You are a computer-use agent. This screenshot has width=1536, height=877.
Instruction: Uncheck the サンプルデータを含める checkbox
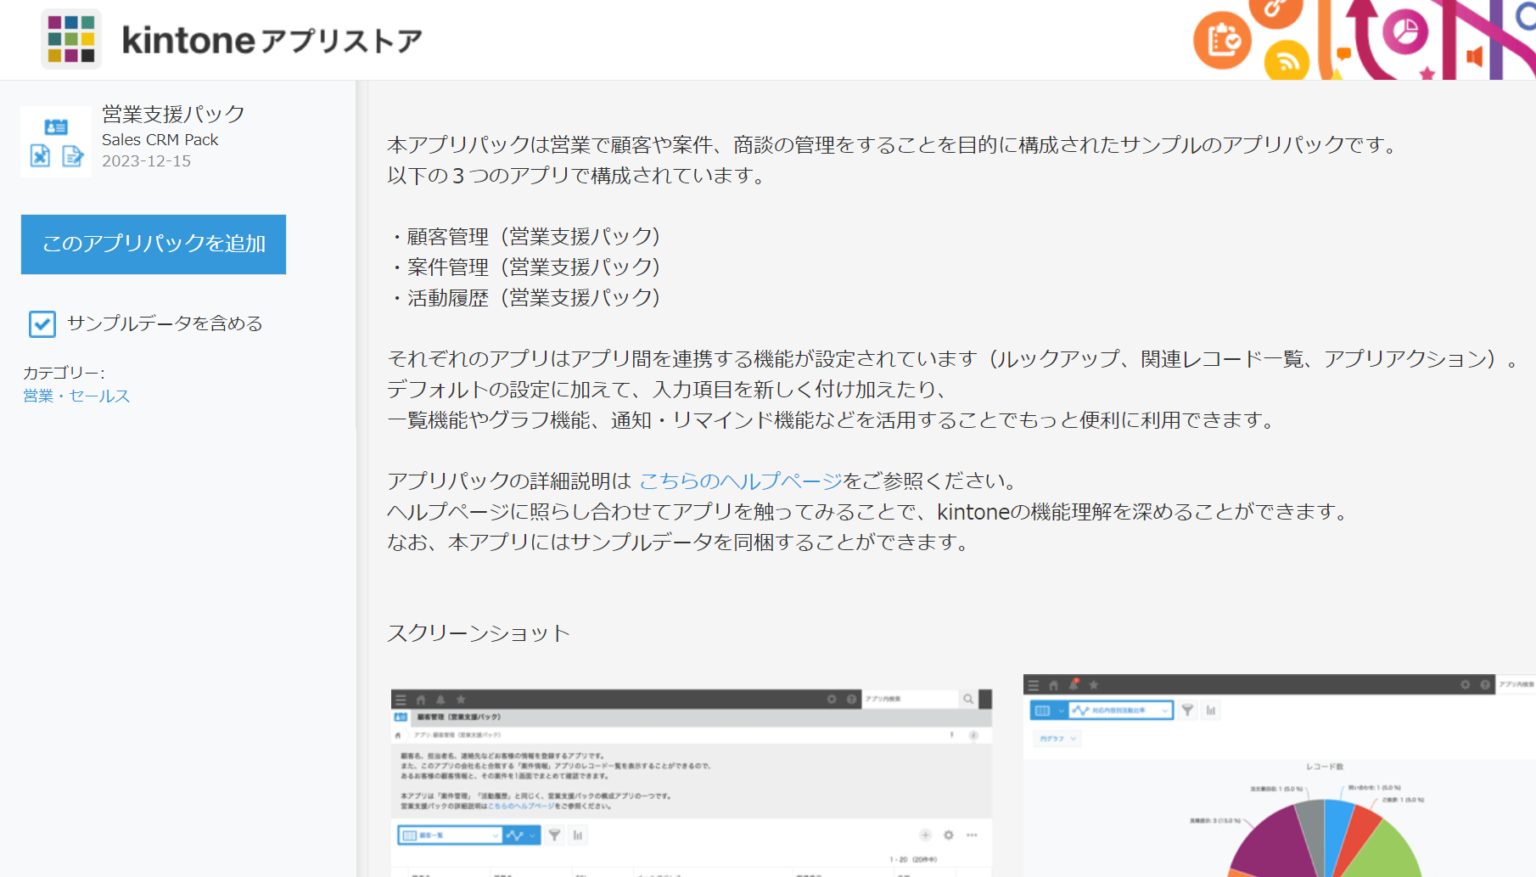tap(41, 324)
